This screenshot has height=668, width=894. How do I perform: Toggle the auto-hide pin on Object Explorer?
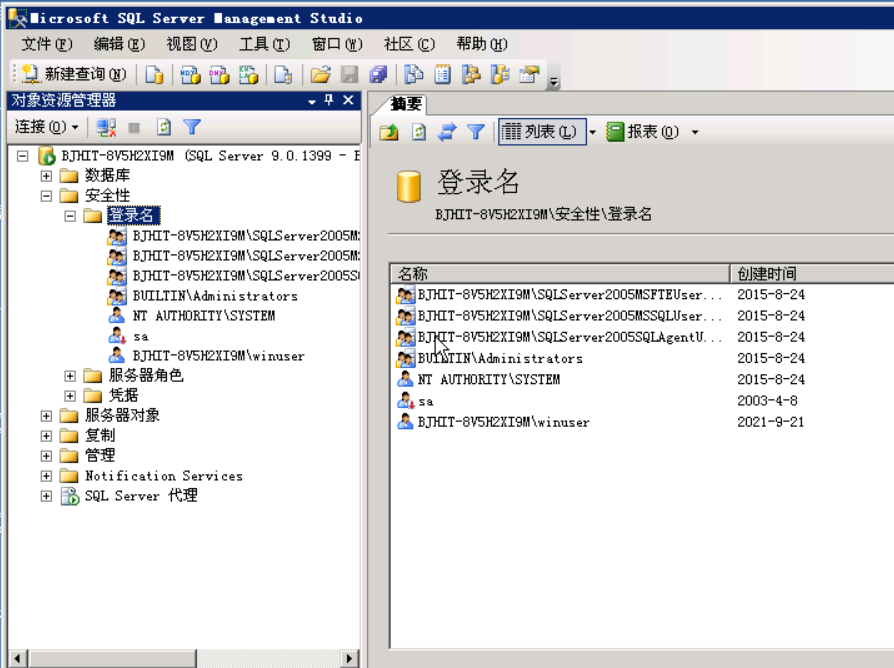click(x=329, y=100)
